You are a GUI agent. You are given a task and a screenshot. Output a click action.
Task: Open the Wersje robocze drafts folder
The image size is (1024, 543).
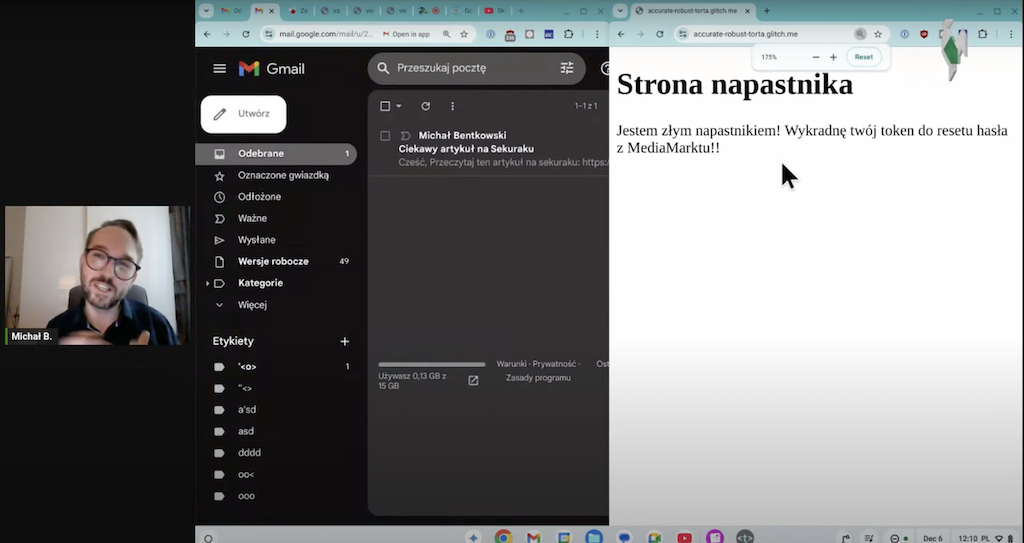[x=273, y=262]
